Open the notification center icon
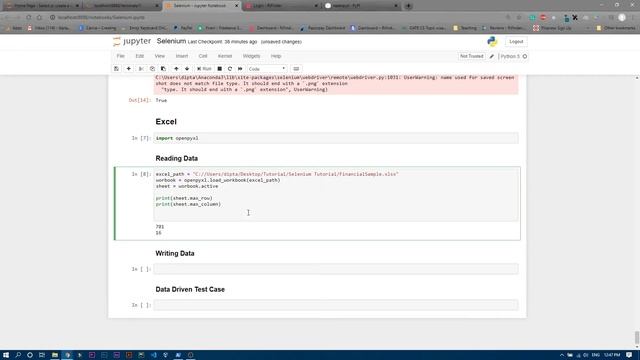This screenshot has height=360, width=640. click(629, 355)
